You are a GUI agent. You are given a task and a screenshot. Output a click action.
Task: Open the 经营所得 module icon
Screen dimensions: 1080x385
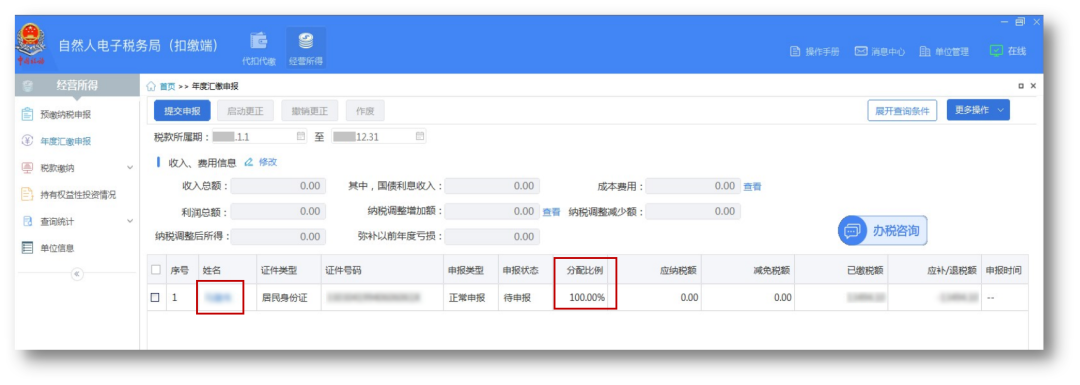[x=306, y=48]
